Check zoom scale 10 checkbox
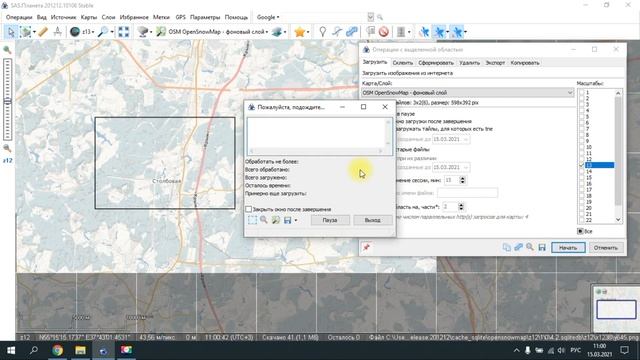640x360 pixels. pyautogui.click(x=582, y=147)
